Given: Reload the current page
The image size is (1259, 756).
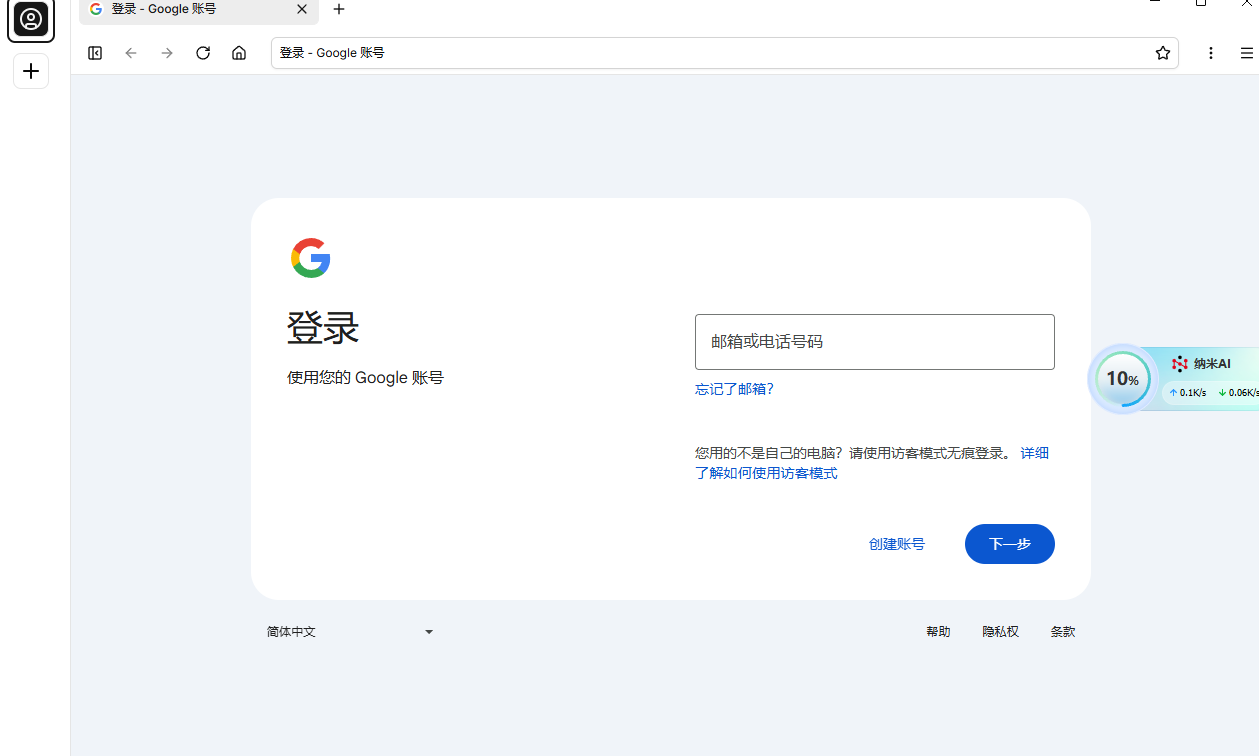Looking at the screenshot, I should coord(203,53).
